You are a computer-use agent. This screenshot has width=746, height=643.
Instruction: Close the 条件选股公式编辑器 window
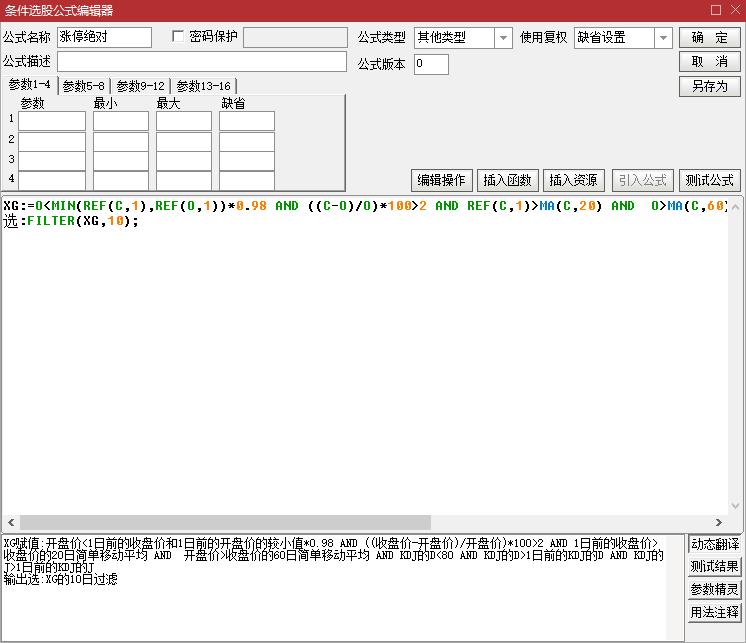point(734,10)
